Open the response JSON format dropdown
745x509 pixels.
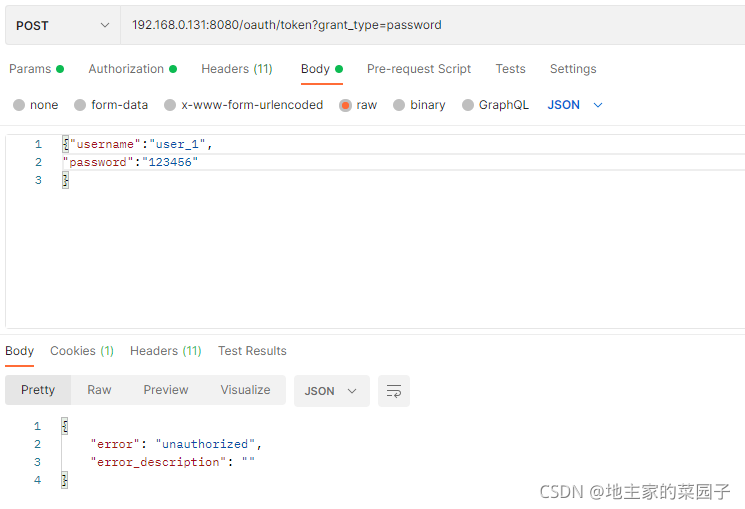332,391
